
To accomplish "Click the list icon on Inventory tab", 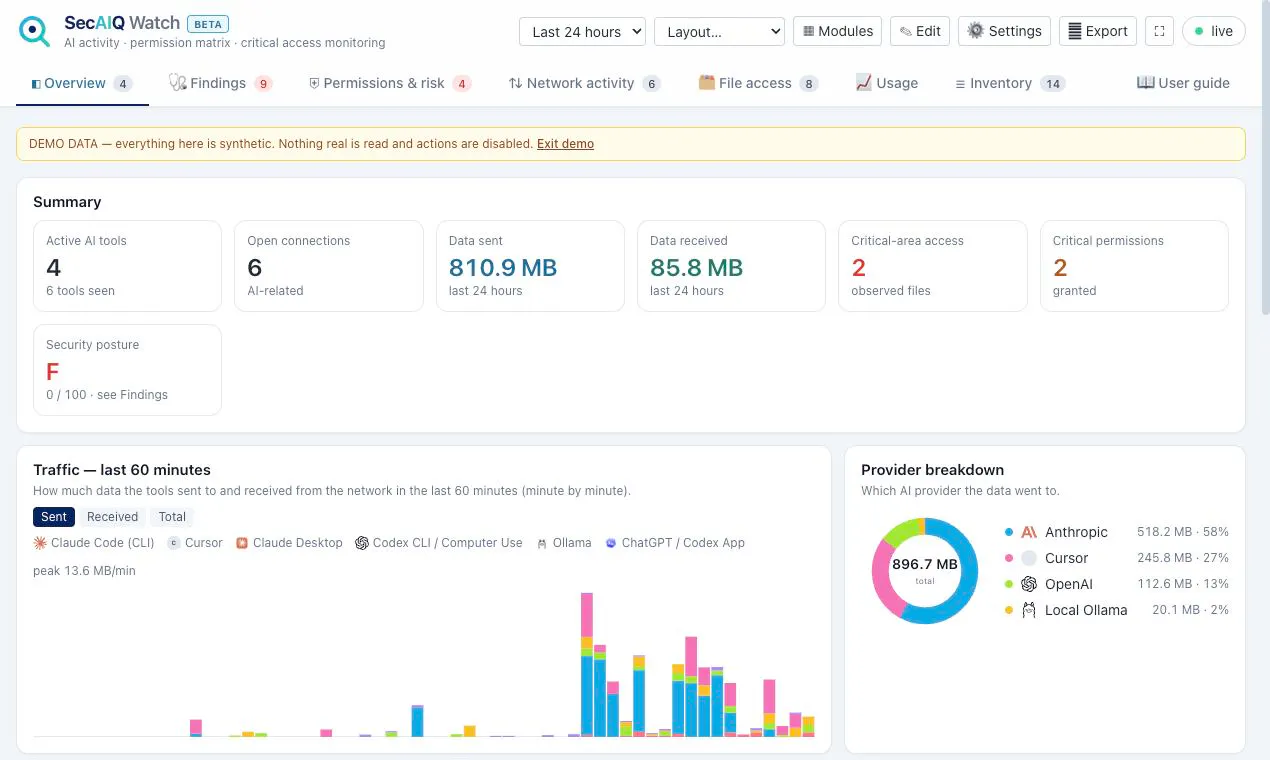I will (x=960, y=84).
